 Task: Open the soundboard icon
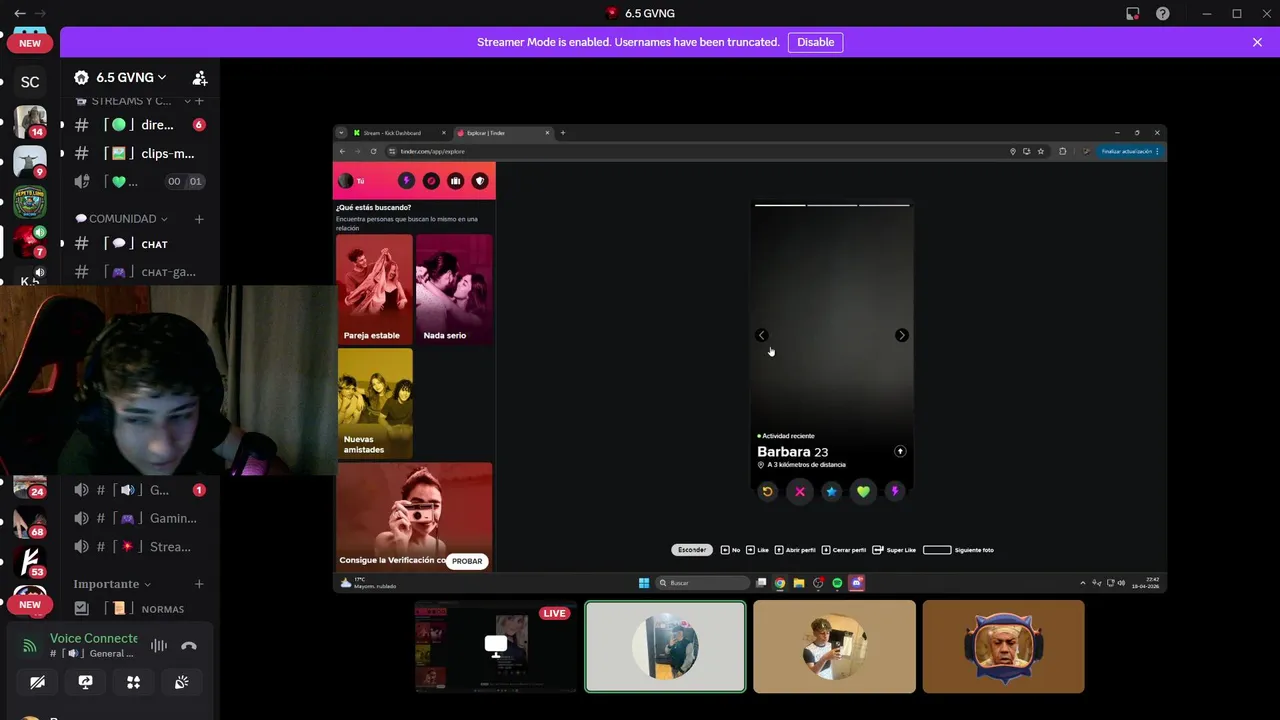coord(181,682)
